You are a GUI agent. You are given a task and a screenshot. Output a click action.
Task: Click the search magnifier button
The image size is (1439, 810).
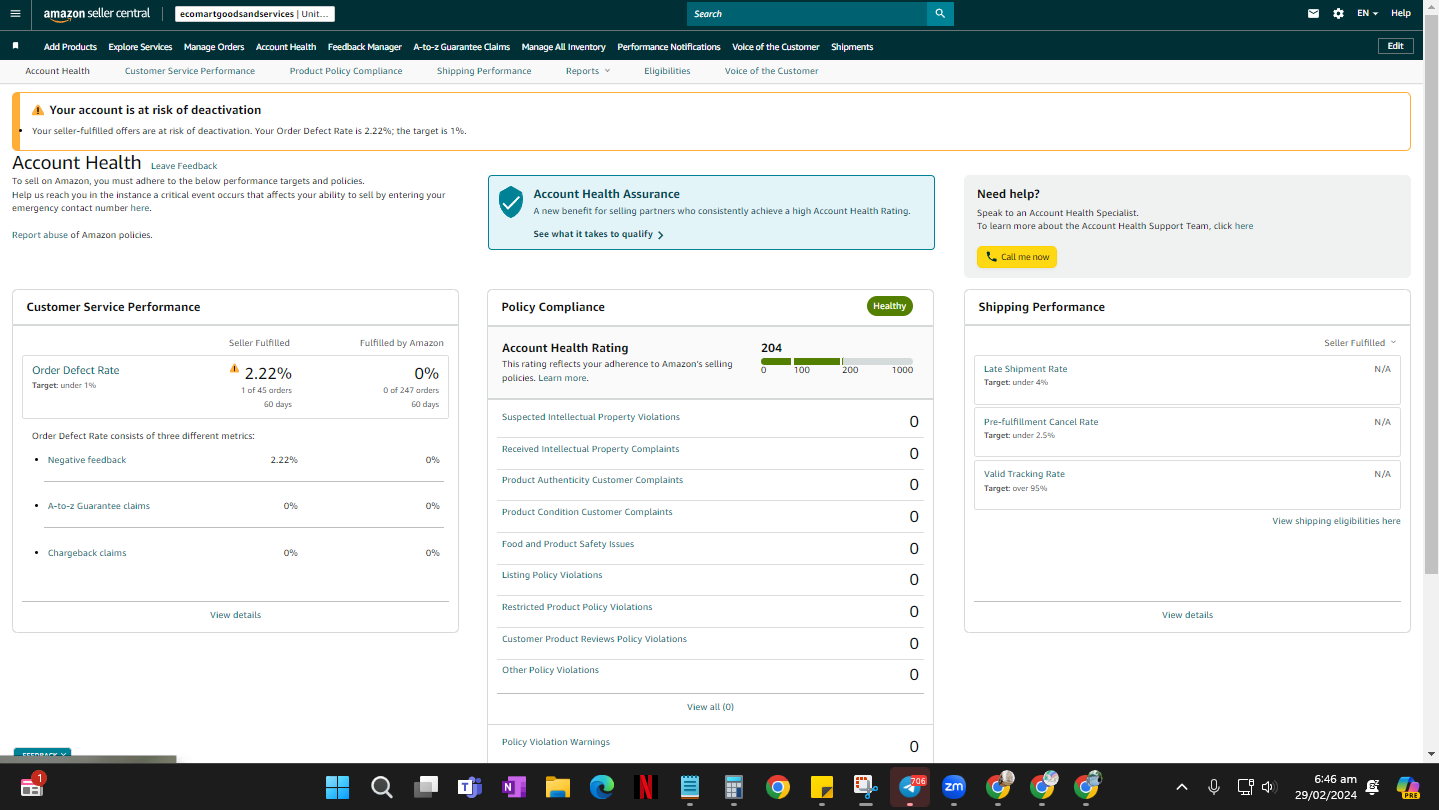(x=940, y=14)
